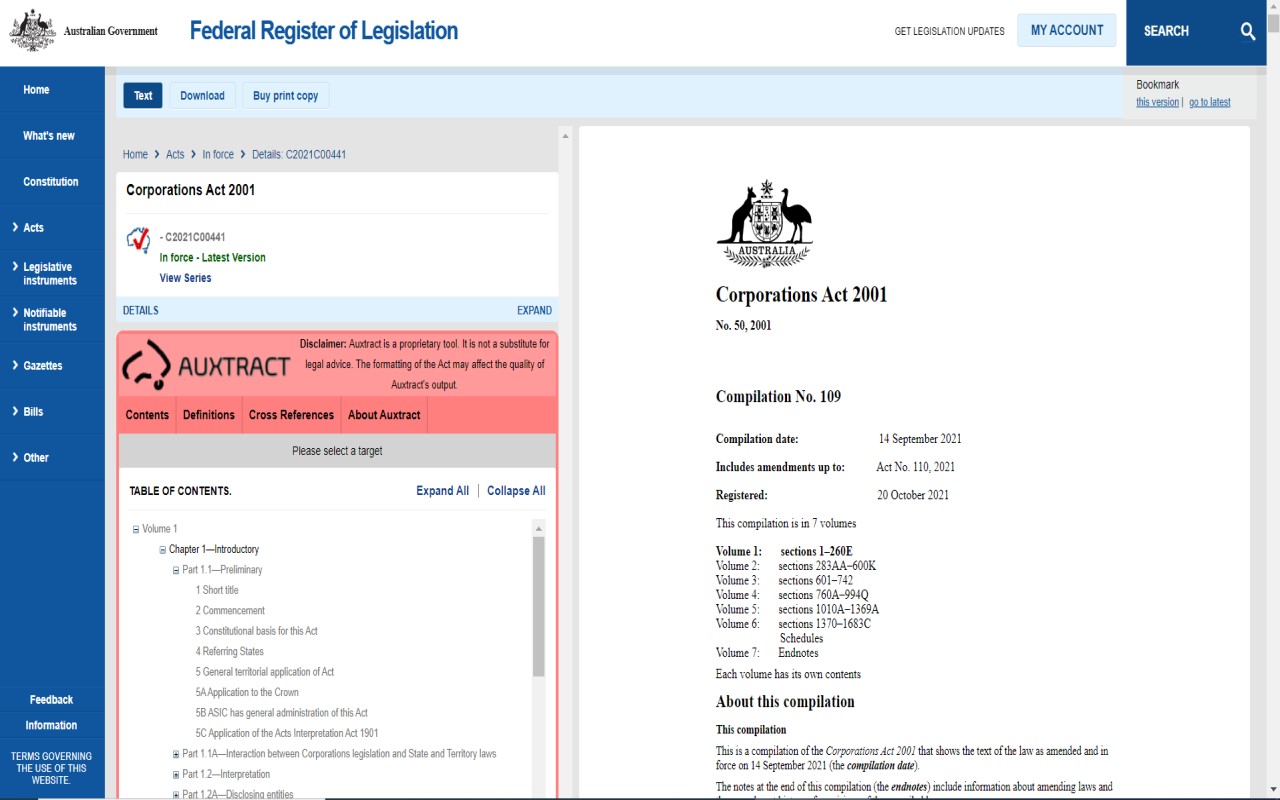This screenshot has width=1280, height=800.
Task: Click the Information link in sidebar
Action: [x=51, y=726]
